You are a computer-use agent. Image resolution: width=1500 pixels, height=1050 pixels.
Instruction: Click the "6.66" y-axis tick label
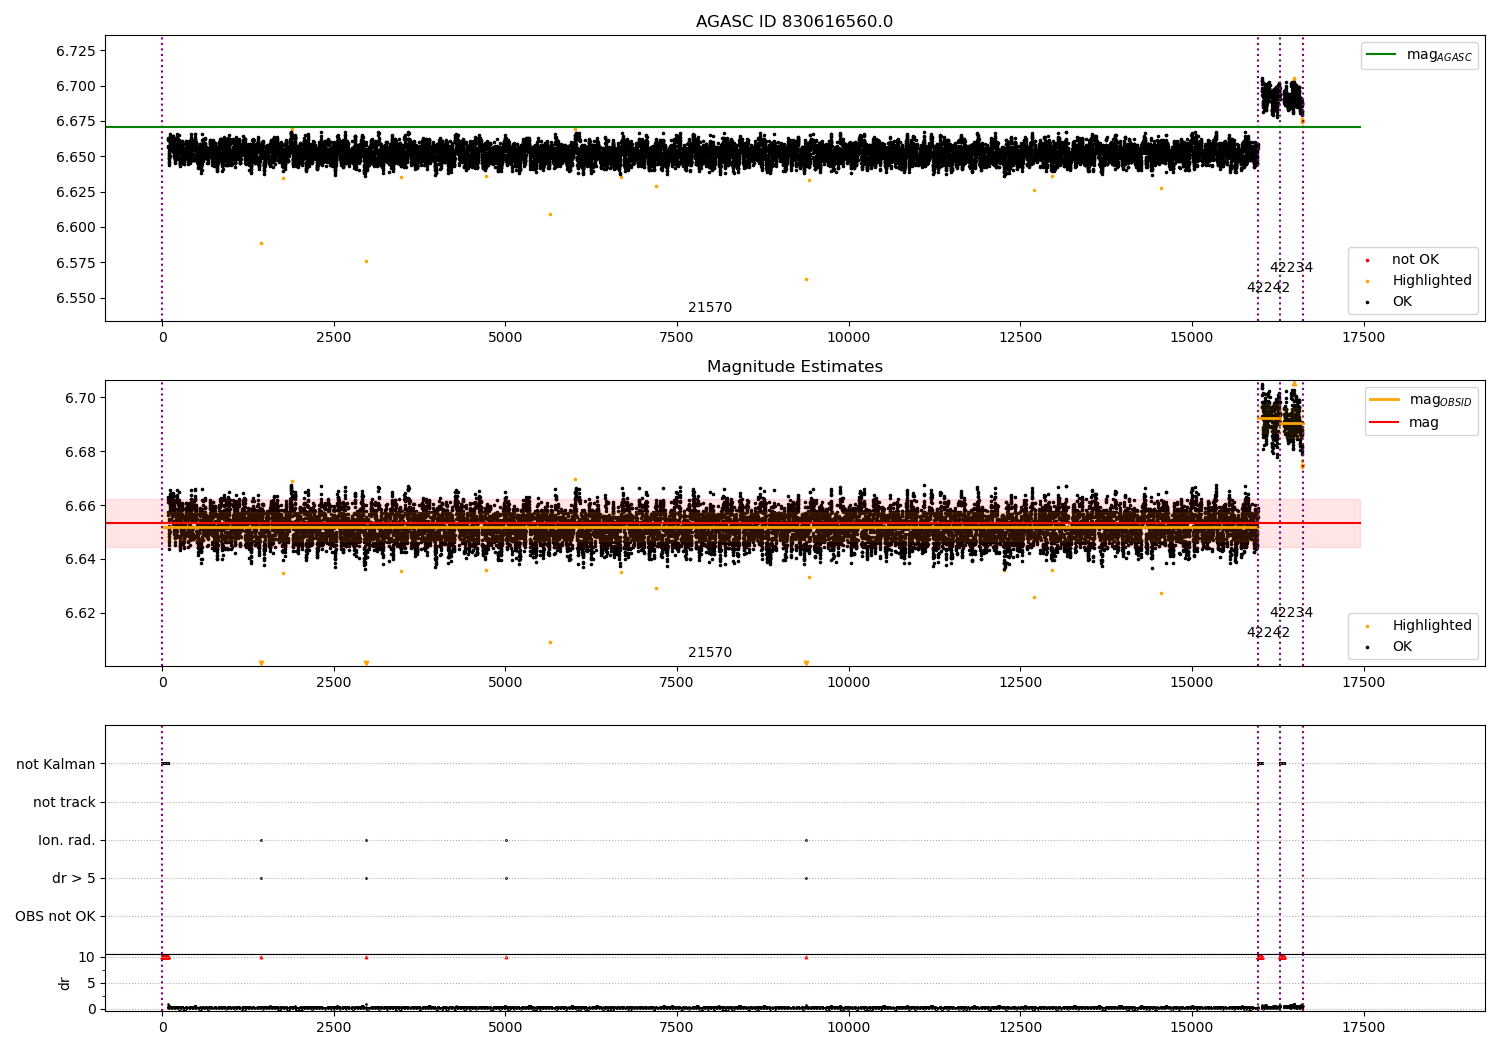click(80, 506)
